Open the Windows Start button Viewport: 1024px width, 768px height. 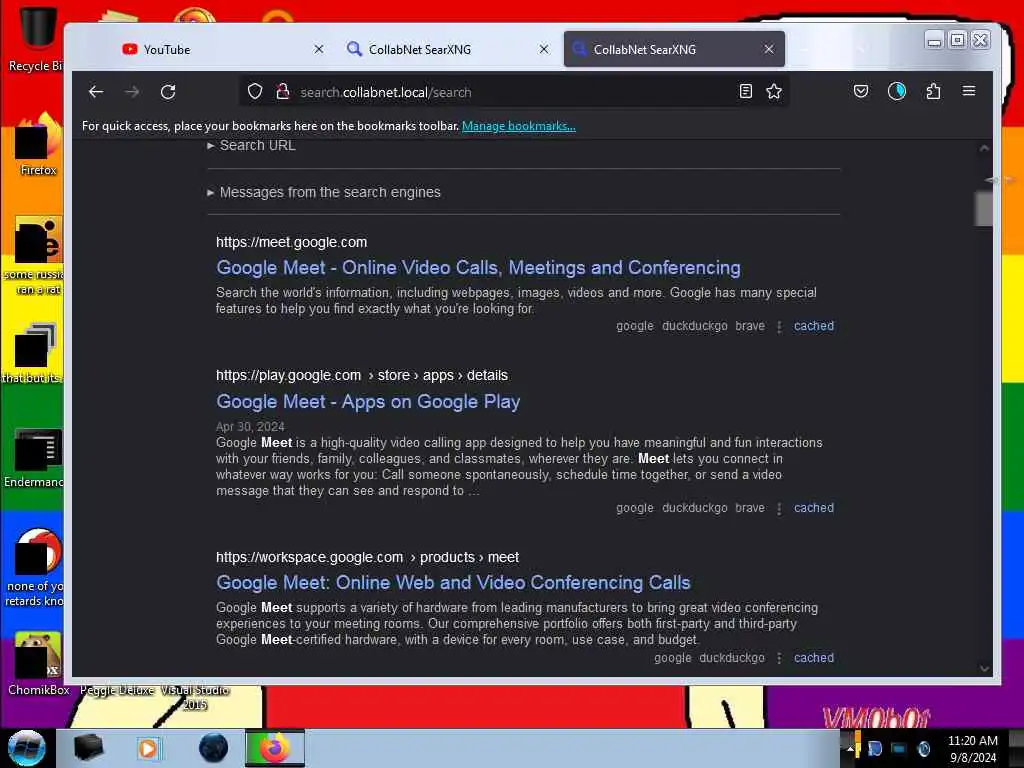tap(27, 748)
